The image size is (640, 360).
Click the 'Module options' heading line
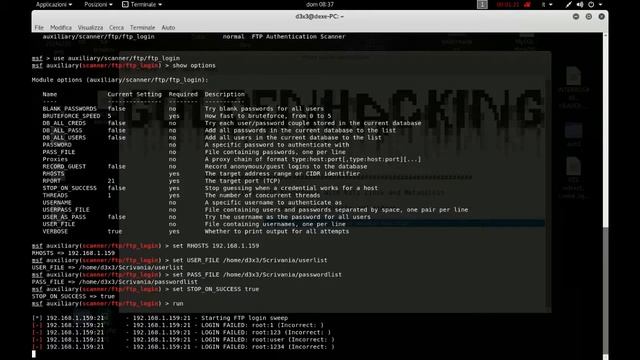tap(120, 80)
